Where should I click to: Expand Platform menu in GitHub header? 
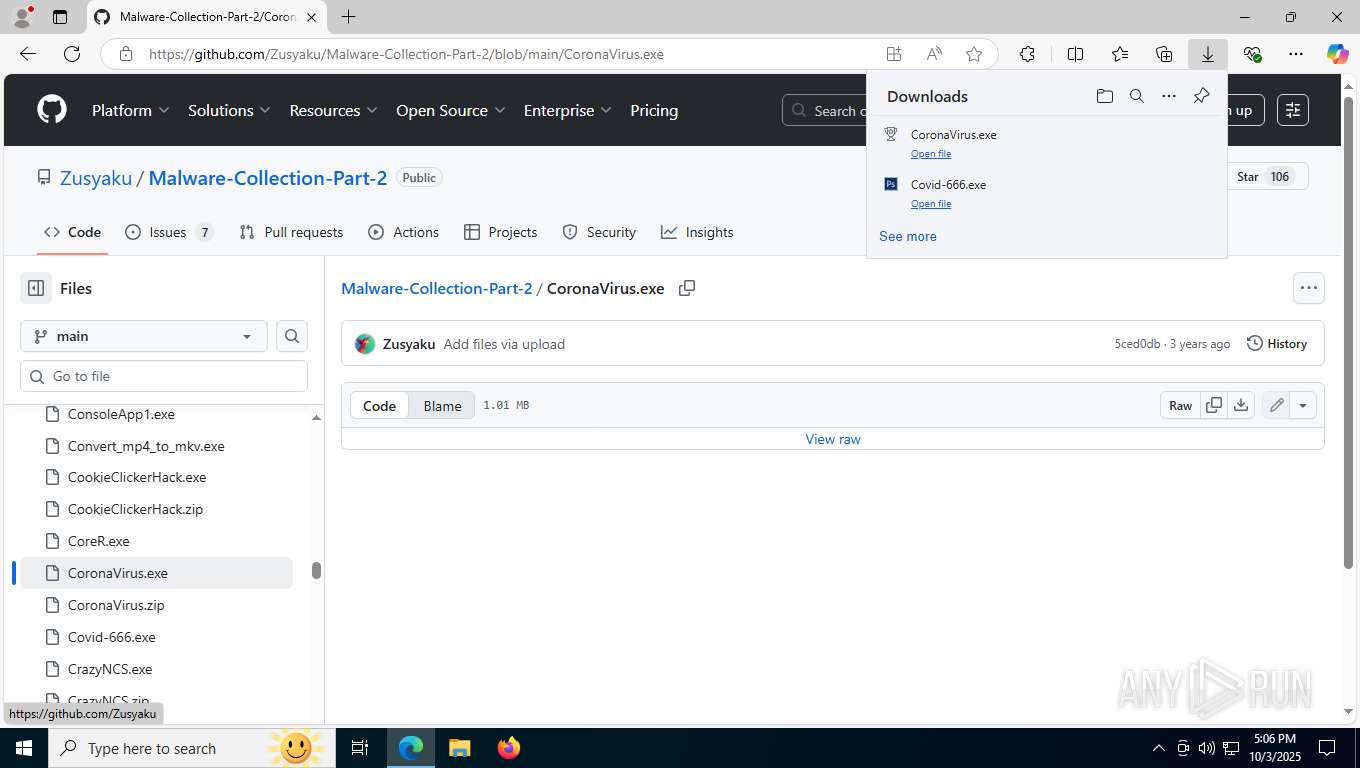tap(130, 110)
